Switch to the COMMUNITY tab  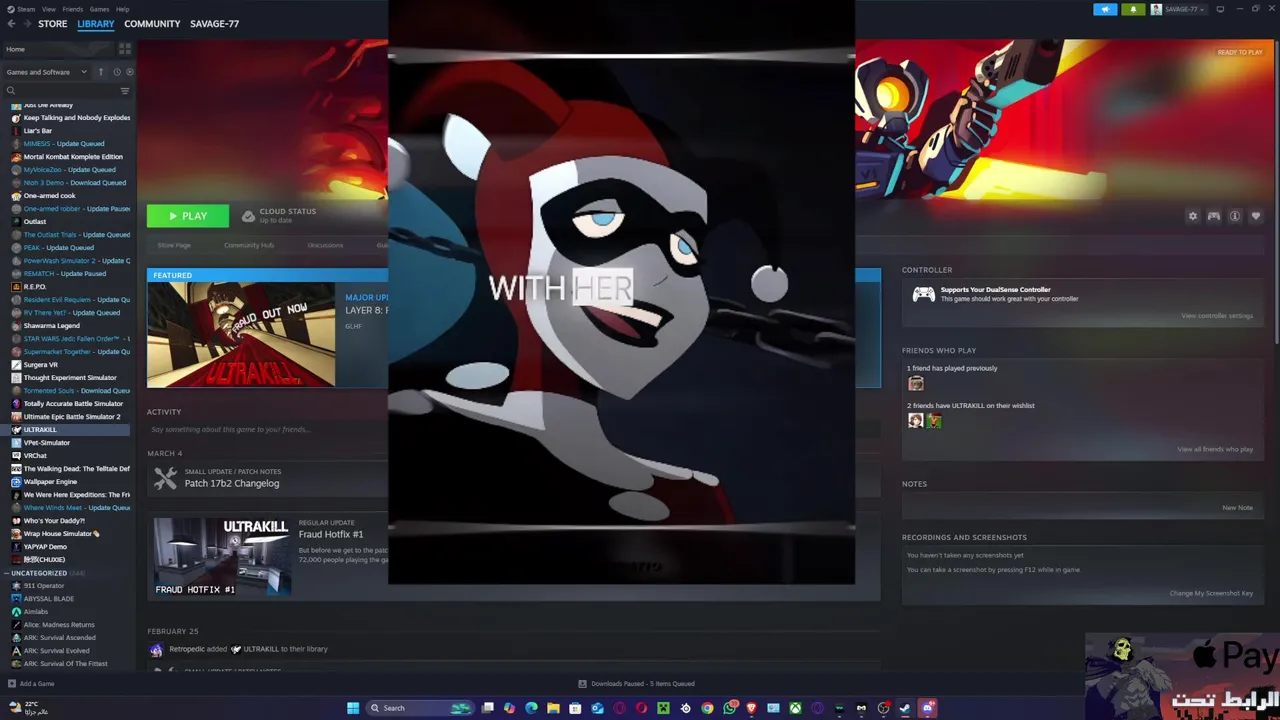[152, 23]
